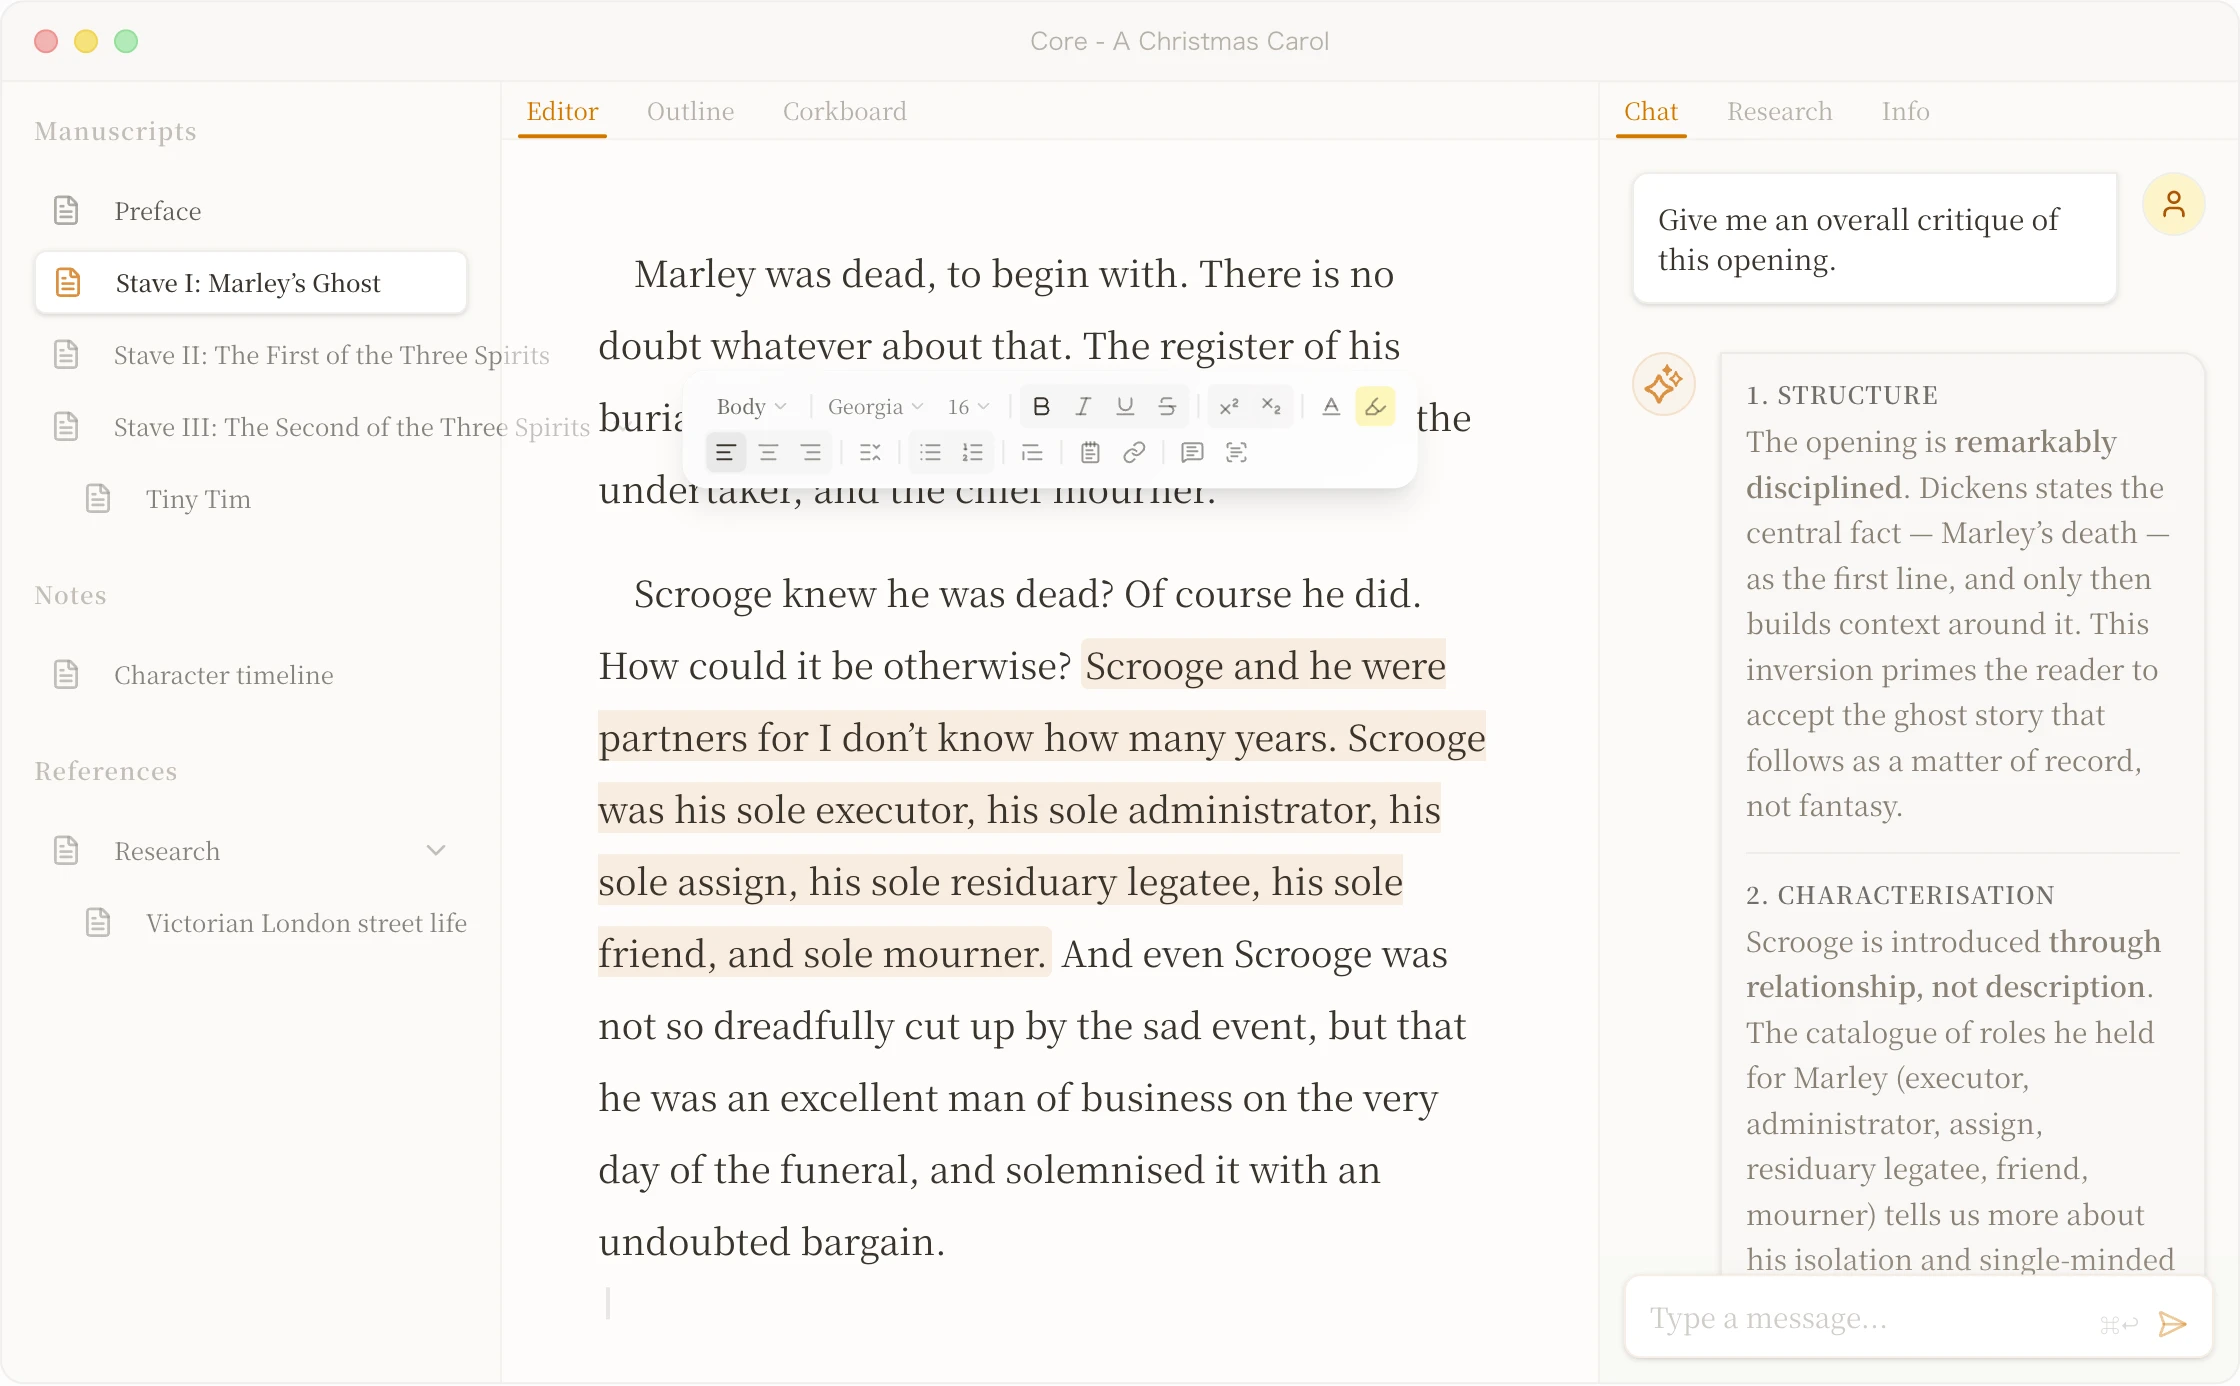
Task: Click the AI assistant sparkle icon
Action: [x=1664, y=384]
